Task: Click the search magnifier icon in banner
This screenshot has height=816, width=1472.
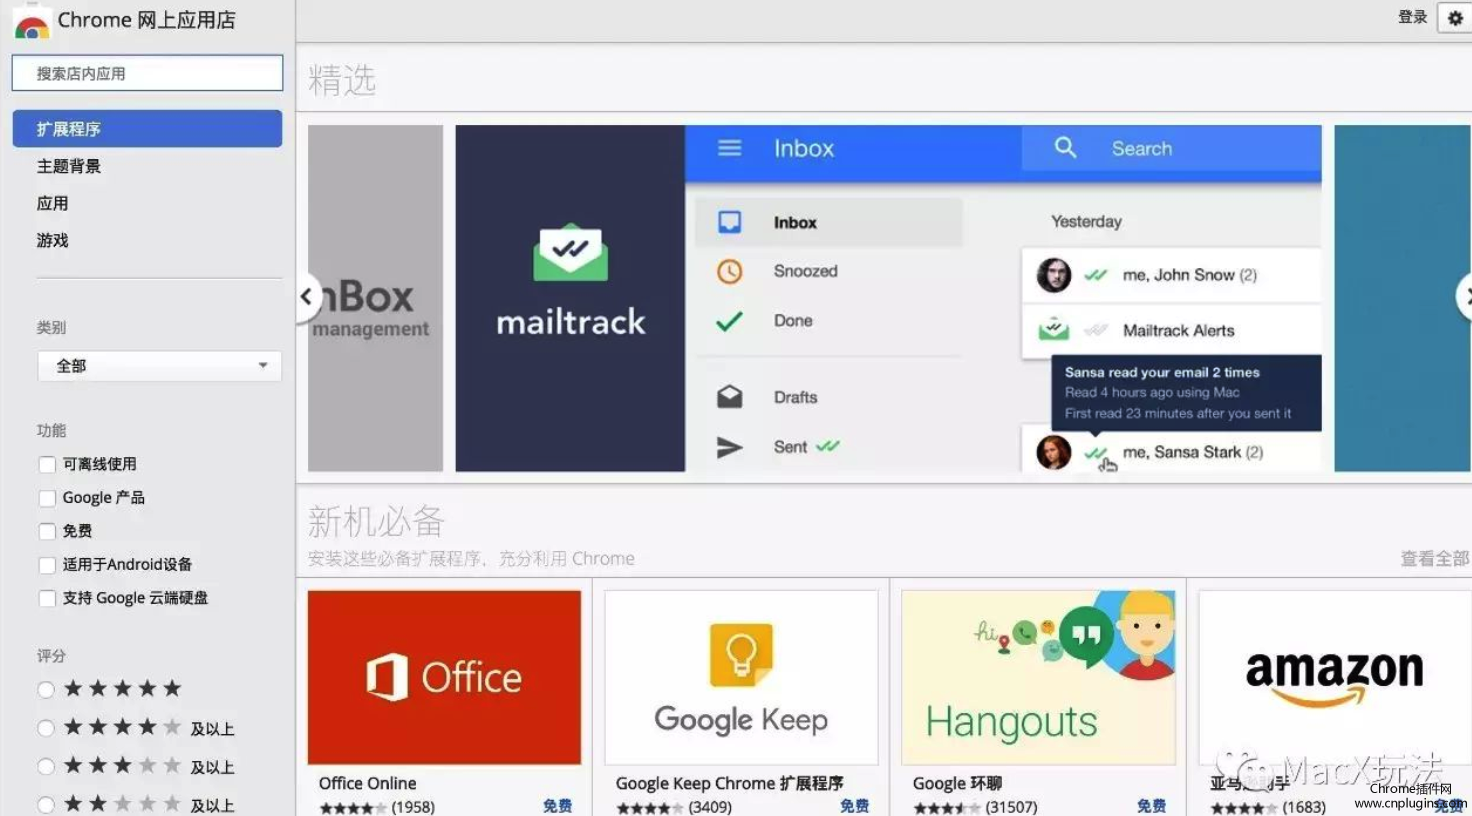Action: 1065,148
